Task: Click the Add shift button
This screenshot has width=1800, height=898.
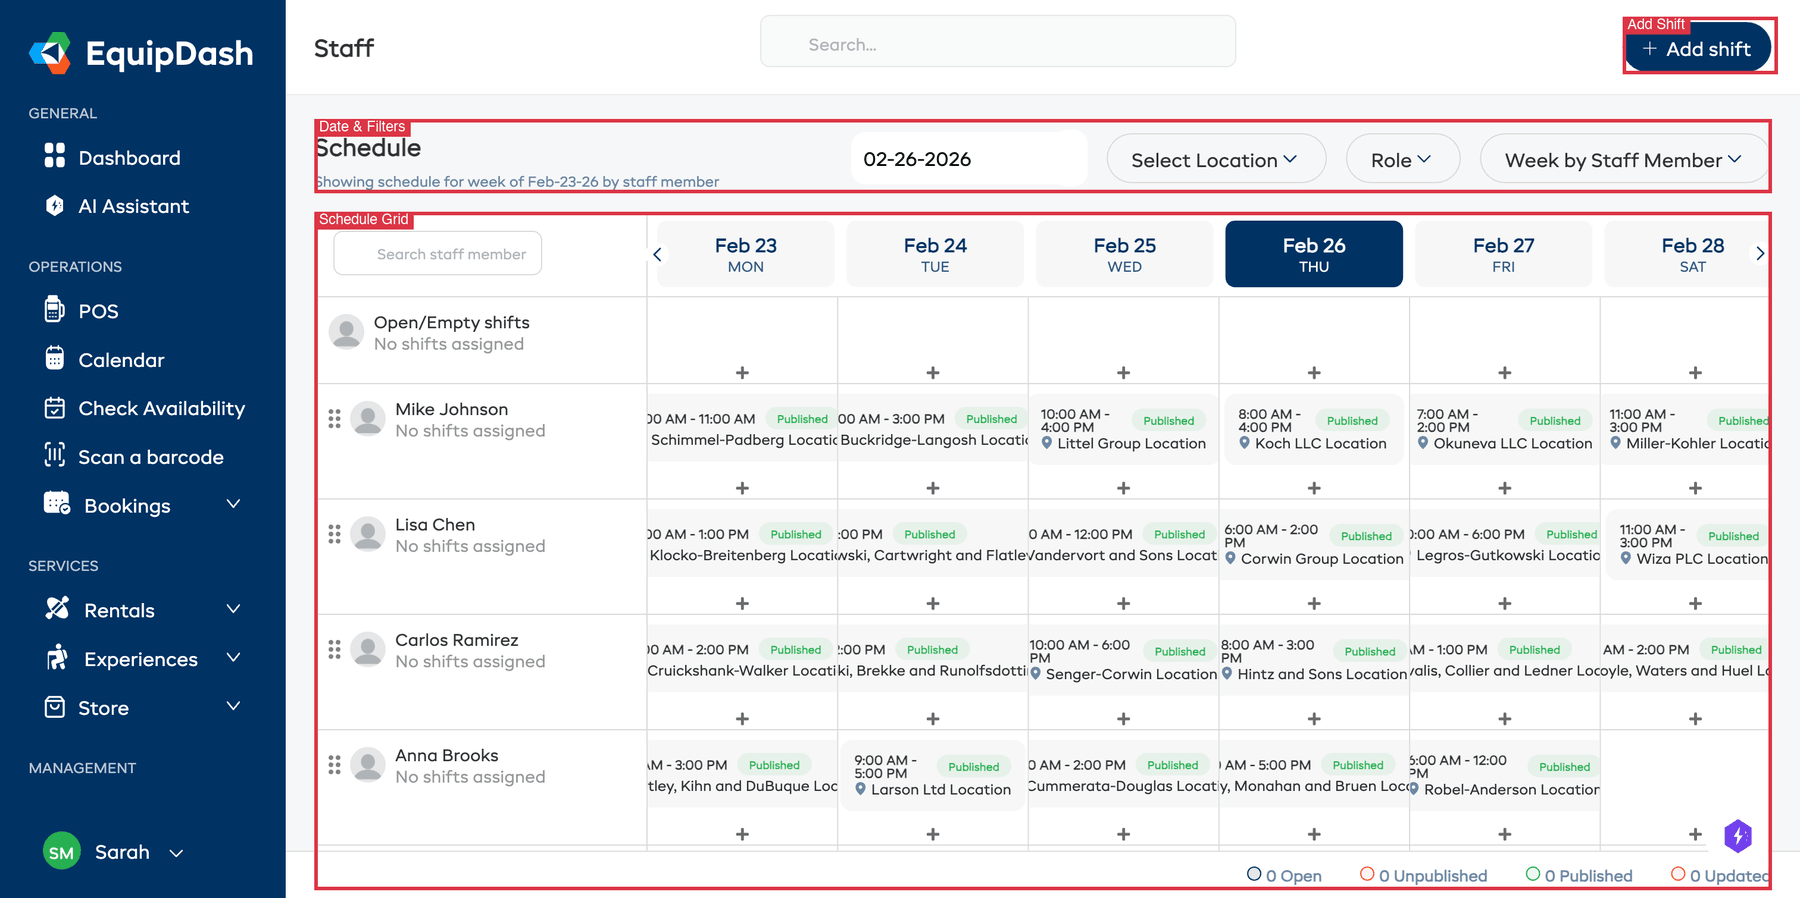Action: point(1698,49)
